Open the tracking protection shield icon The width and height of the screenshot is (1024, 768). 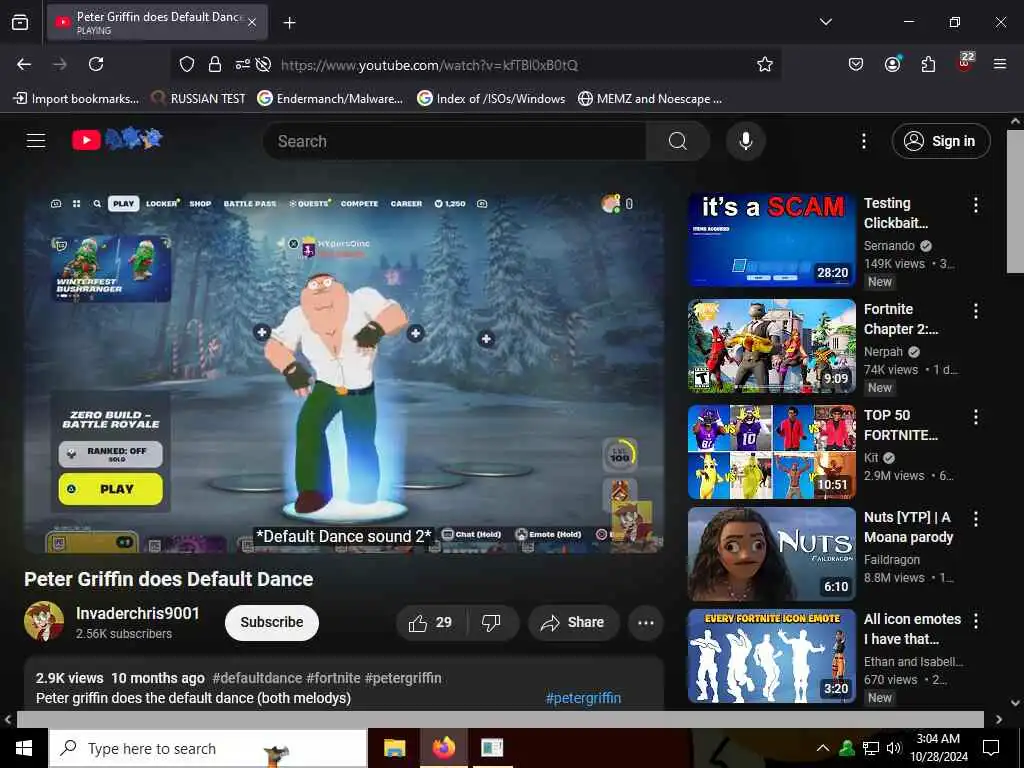coord(187,64)
